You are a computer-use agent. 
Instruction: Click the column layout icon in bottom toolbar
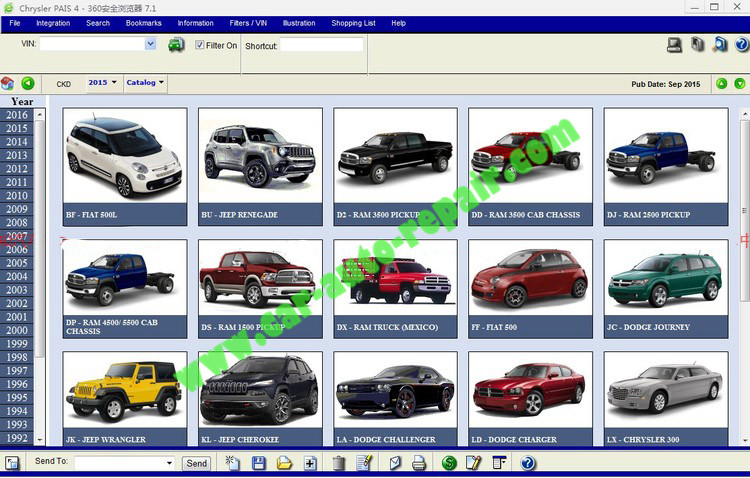point(498,463)
